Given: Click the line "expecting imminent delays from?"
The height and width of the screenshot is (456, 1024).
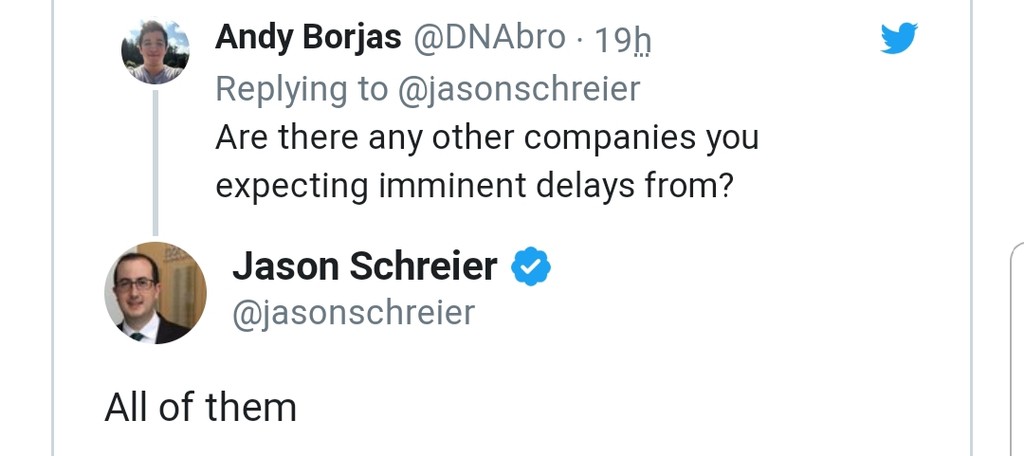Looking at the screenshot, I should (x=475, y=186).
